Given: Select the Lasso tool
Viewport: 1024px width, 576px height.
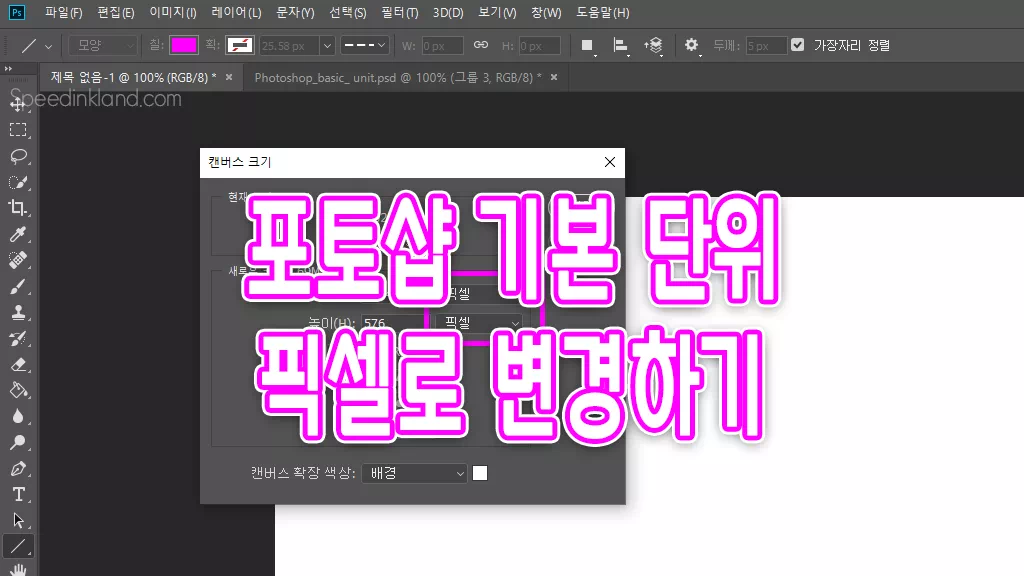Looking at the screenshot, I should click(18, 156).
